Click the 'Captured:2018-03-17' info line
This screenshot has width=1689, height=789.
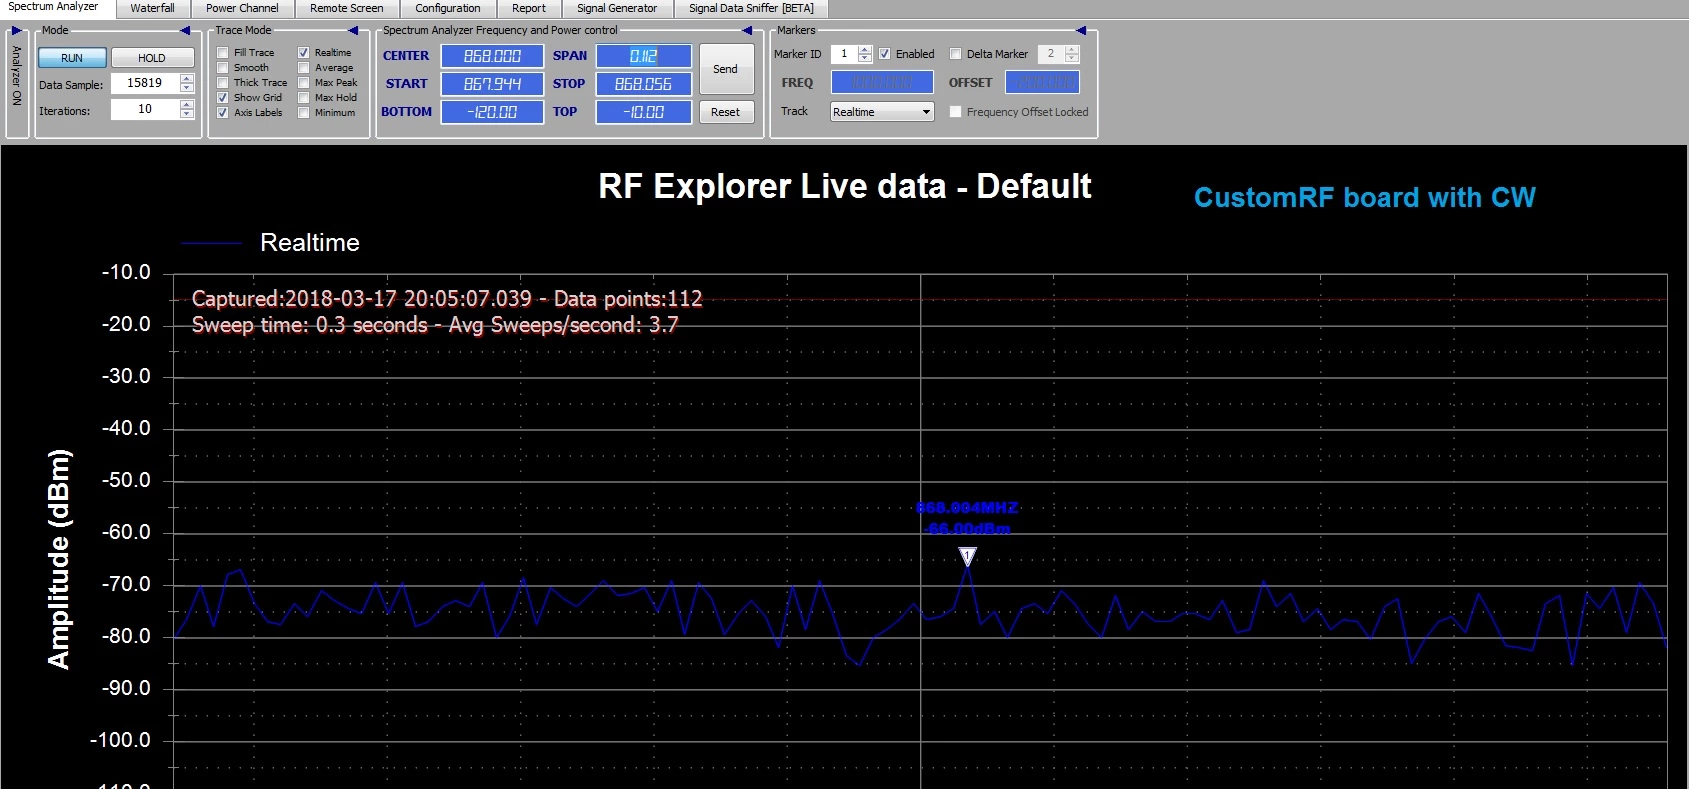coord(447,298)
